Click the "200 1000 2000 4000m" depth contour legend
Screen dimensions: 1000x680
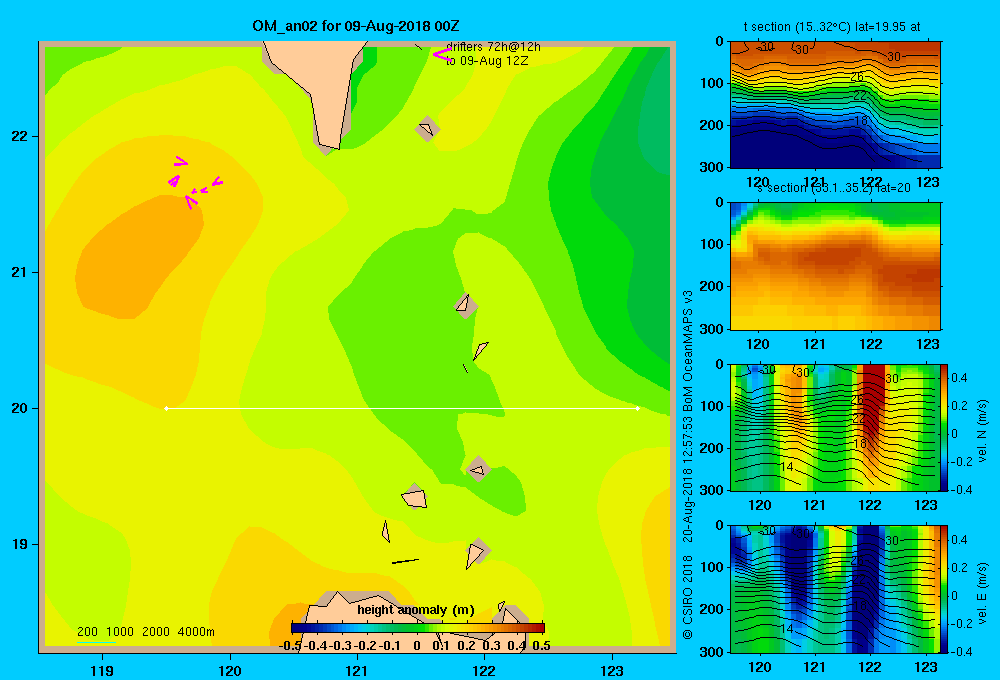click(x=145, y=632)
